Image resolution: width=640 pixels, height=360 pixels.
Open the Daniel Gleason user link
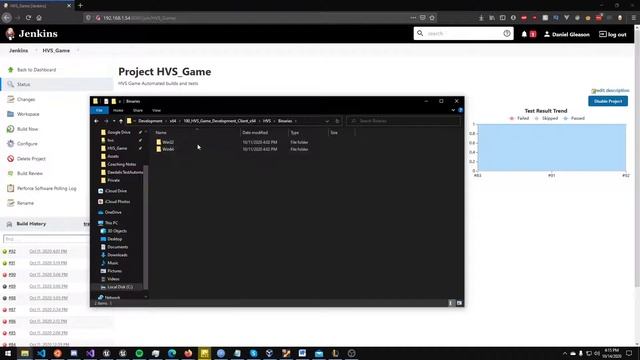pyautogui.click(x=567, y=34)
